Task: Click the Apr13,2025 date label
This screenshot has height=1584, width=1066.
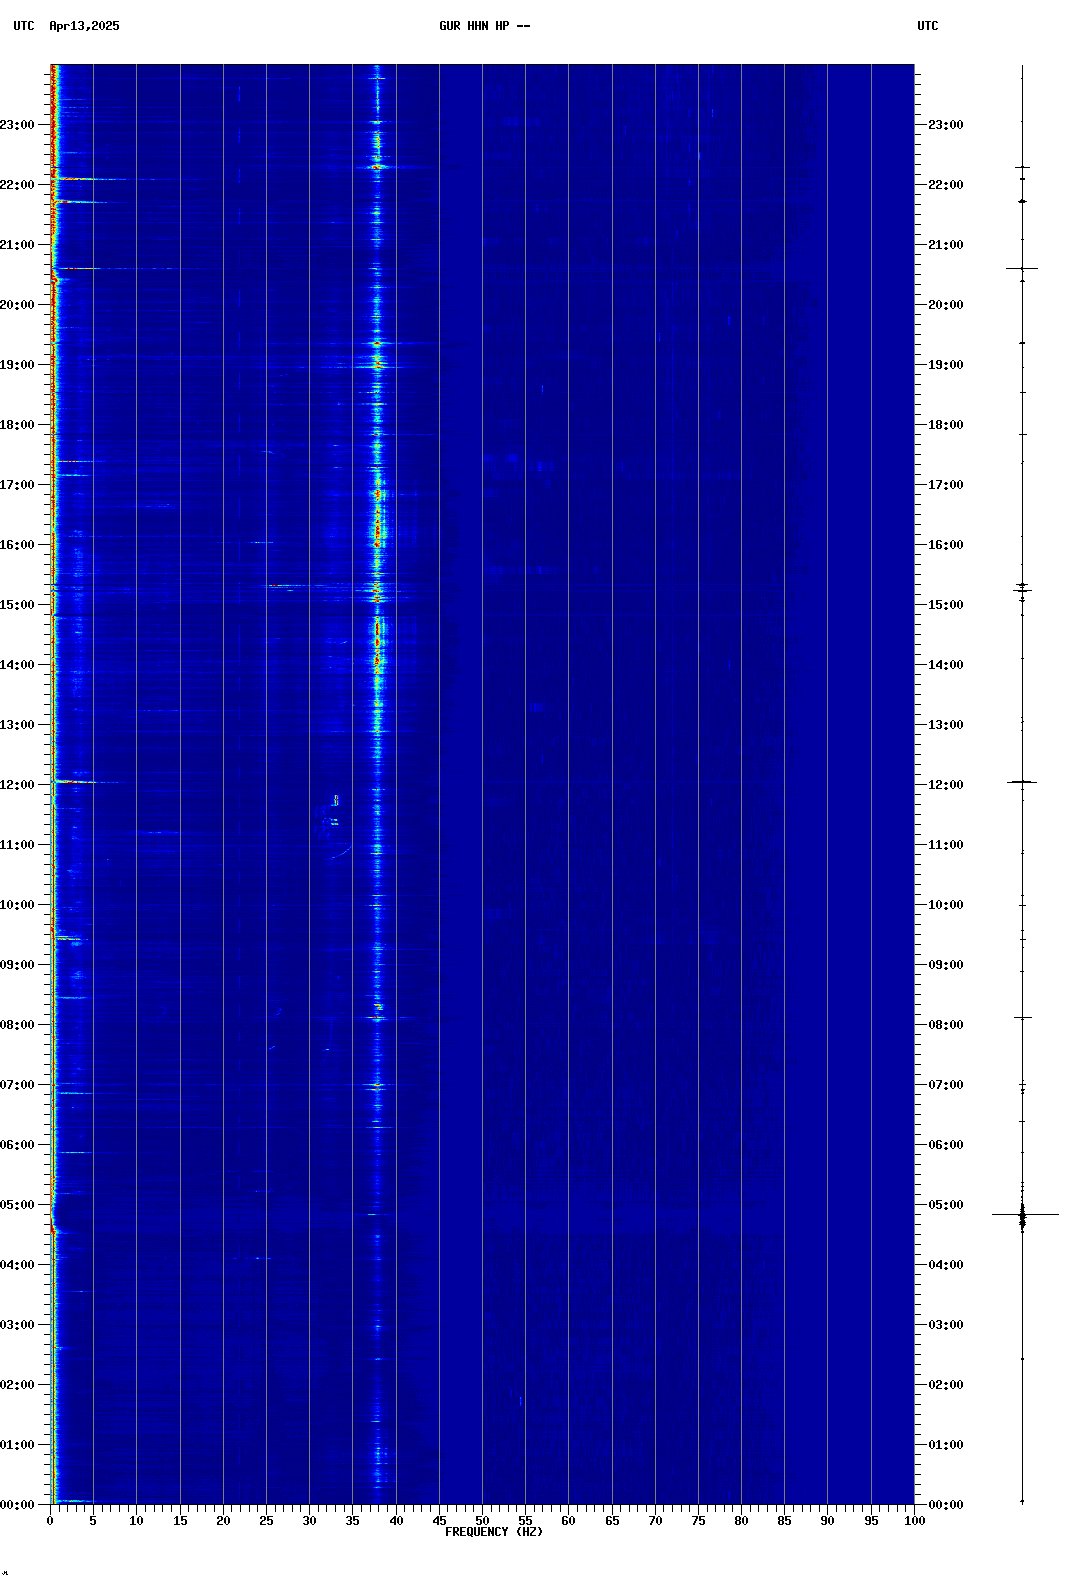Action: tap(84, 26)
